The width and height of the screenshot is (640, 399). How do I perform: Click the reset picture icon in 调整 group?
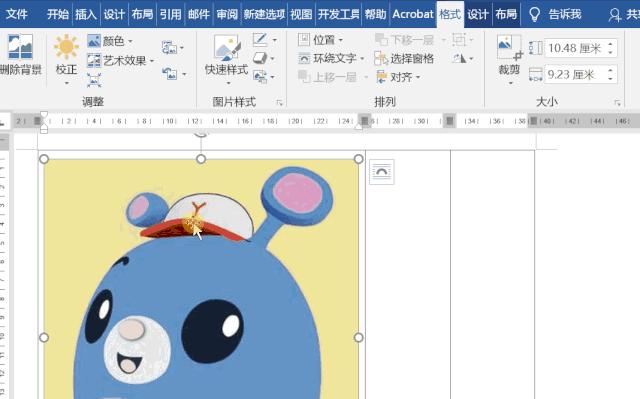coord(170,73)
